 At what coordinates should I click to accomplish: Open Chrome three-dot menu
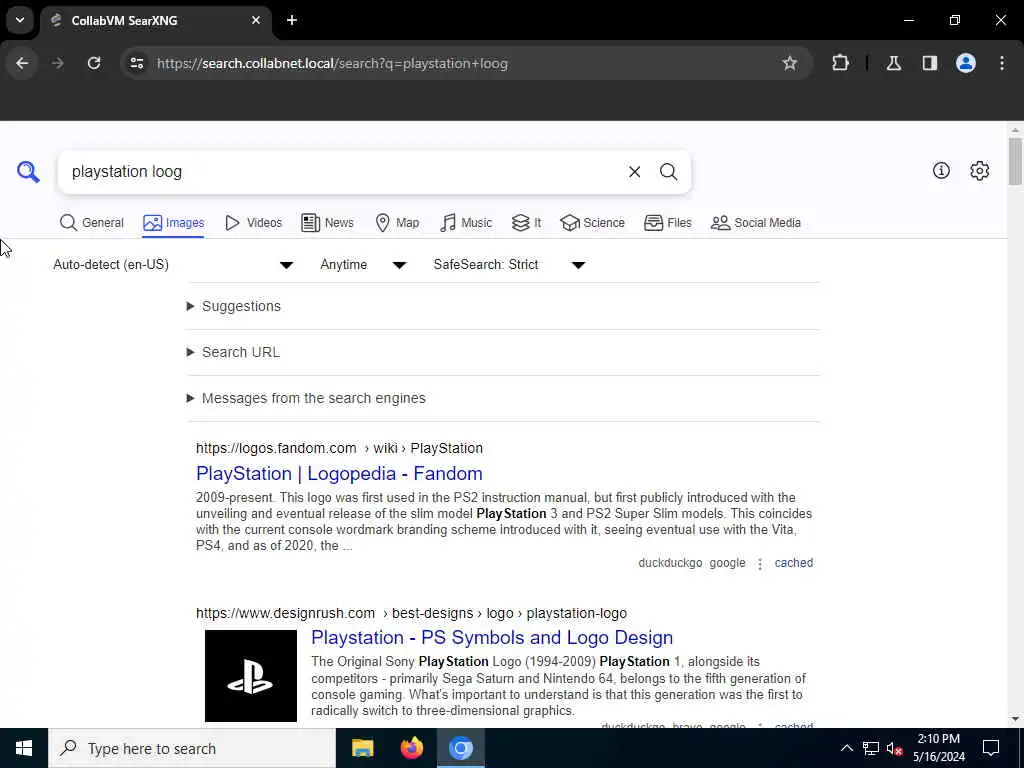(1002, 63)
